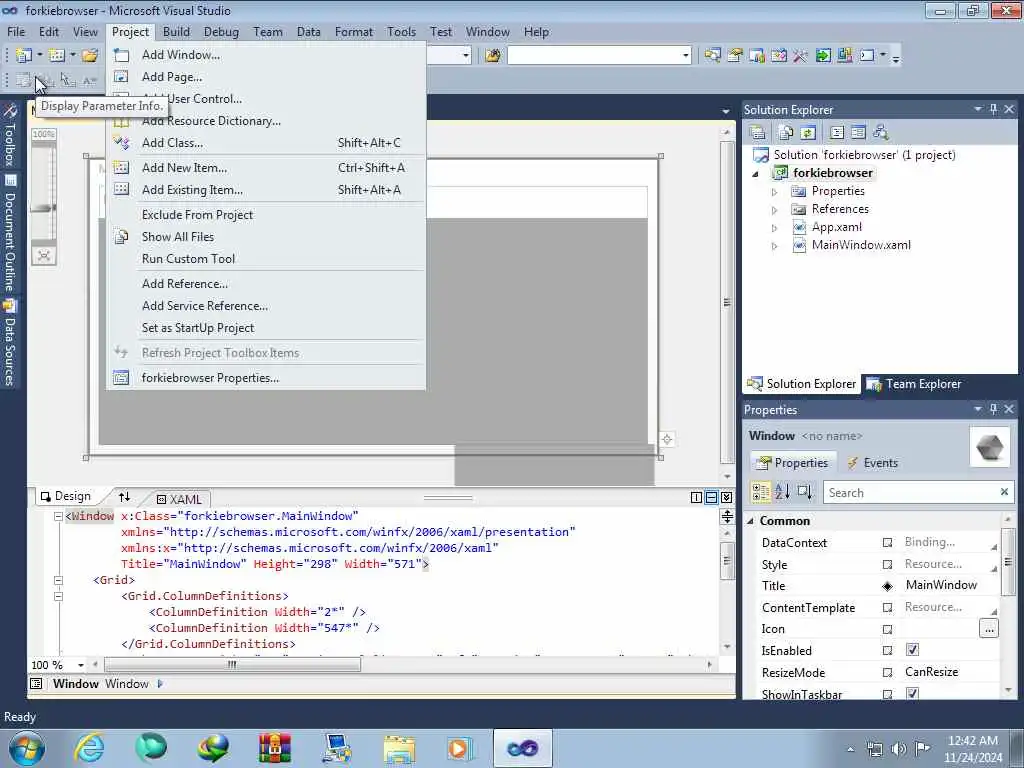
Task: Sort properties alphabetically with A-Z icon
Action: click(x=783, y=492)
